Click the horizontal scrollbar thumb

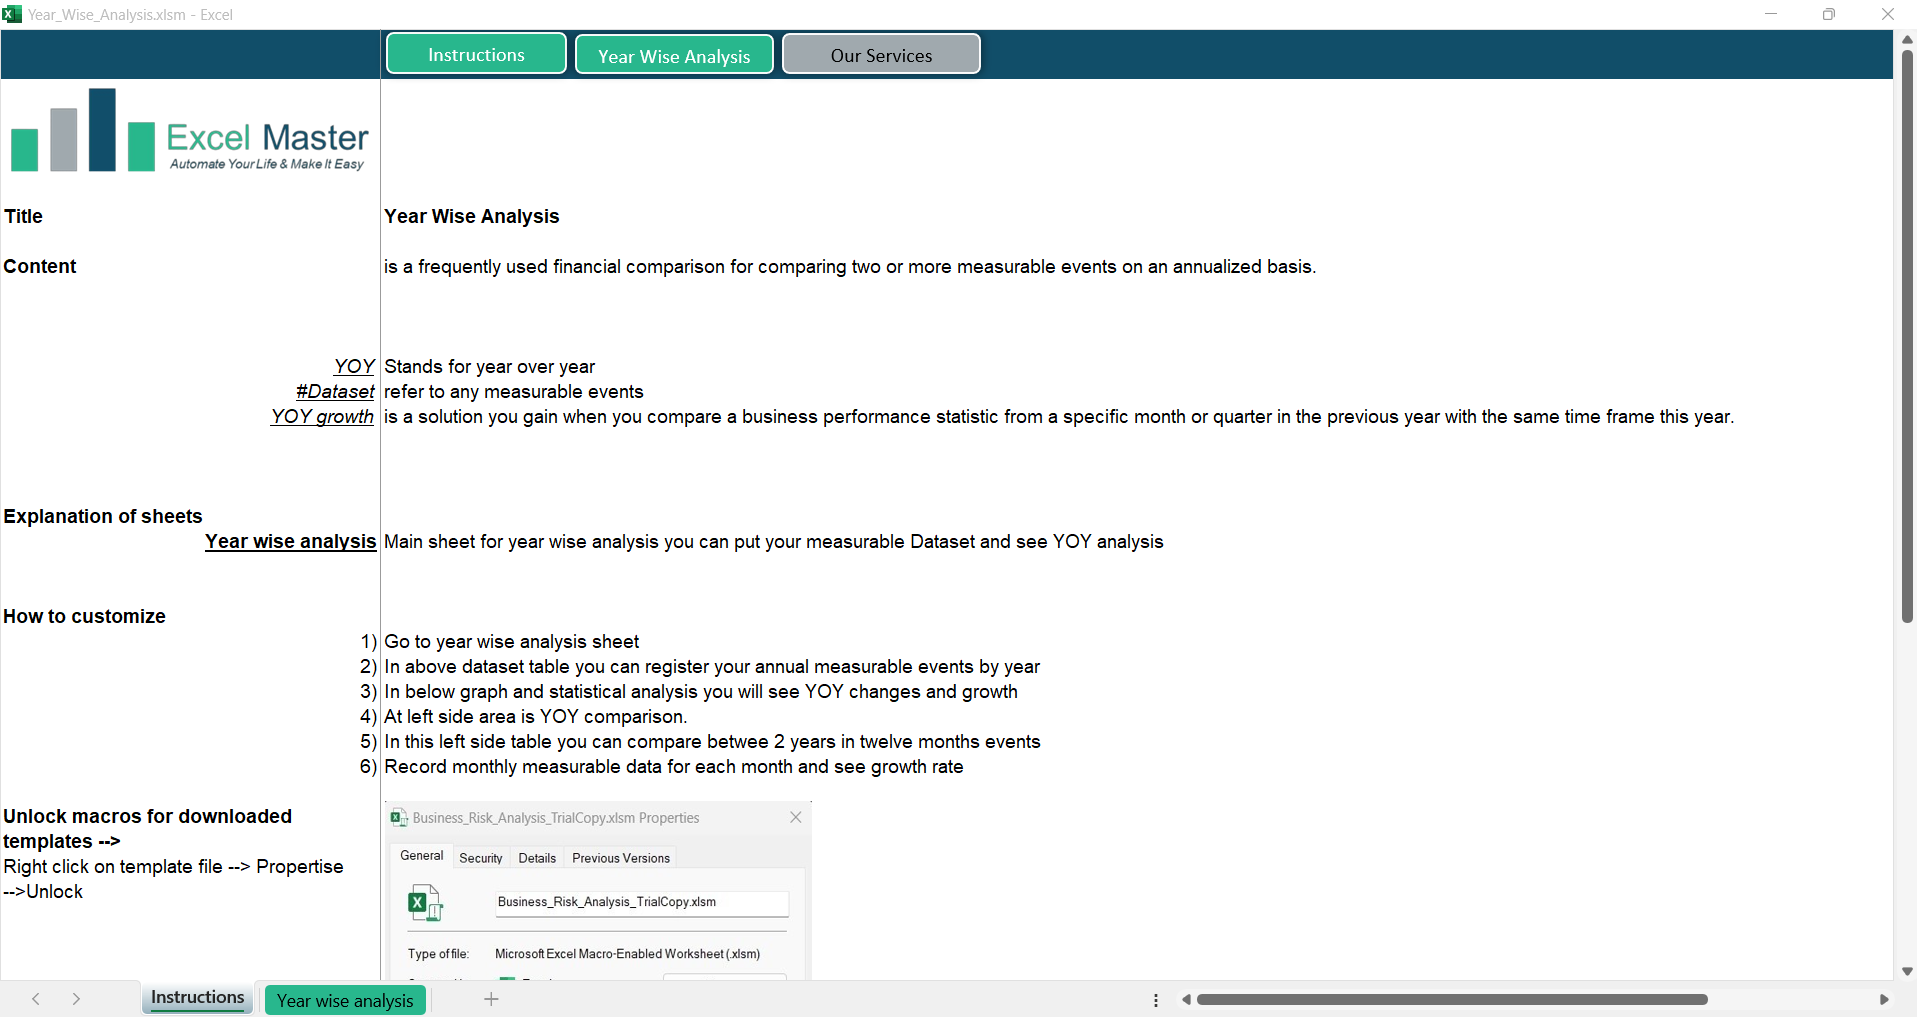point(1451,1000)
